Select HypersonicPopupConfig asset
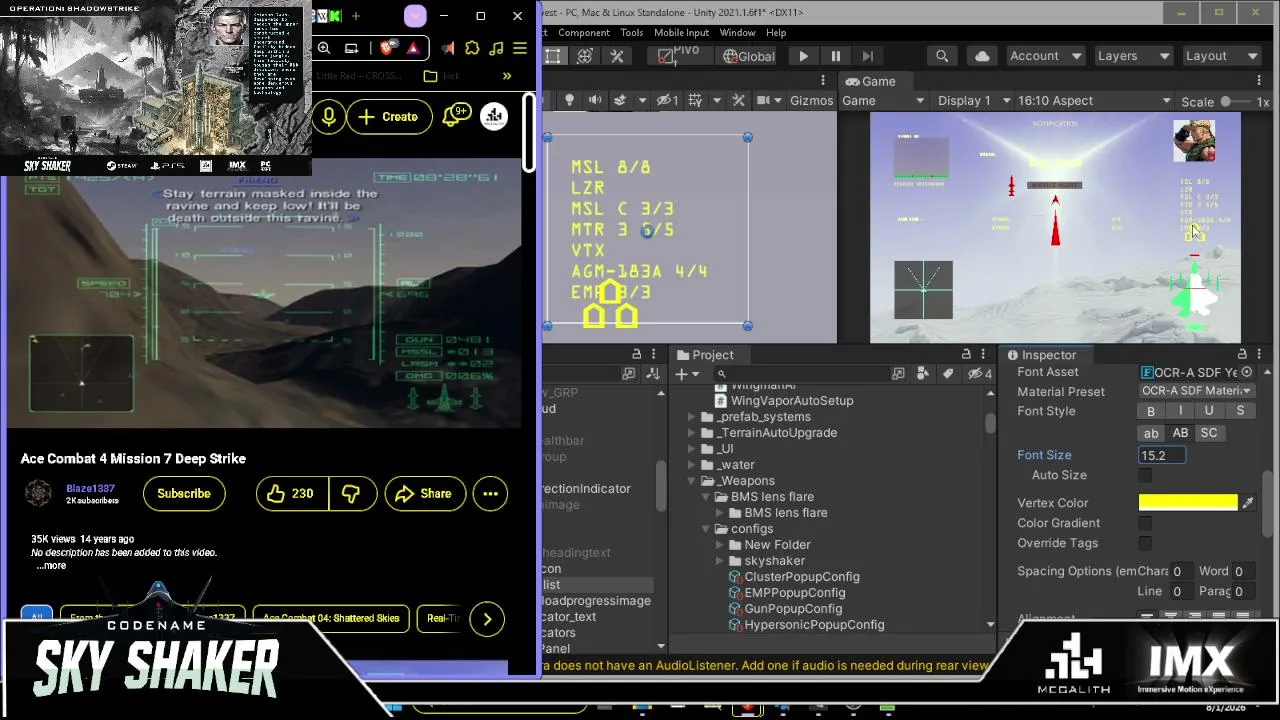 pos(814,625)
